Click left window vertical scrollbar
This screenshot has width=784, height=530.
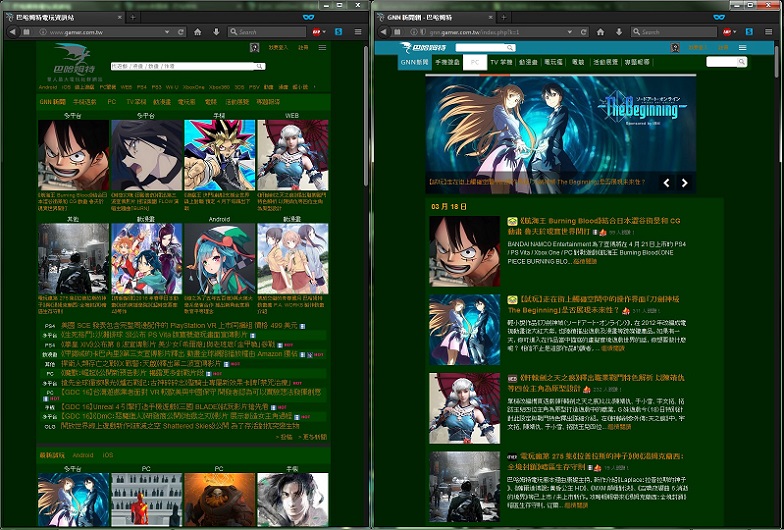366,118
